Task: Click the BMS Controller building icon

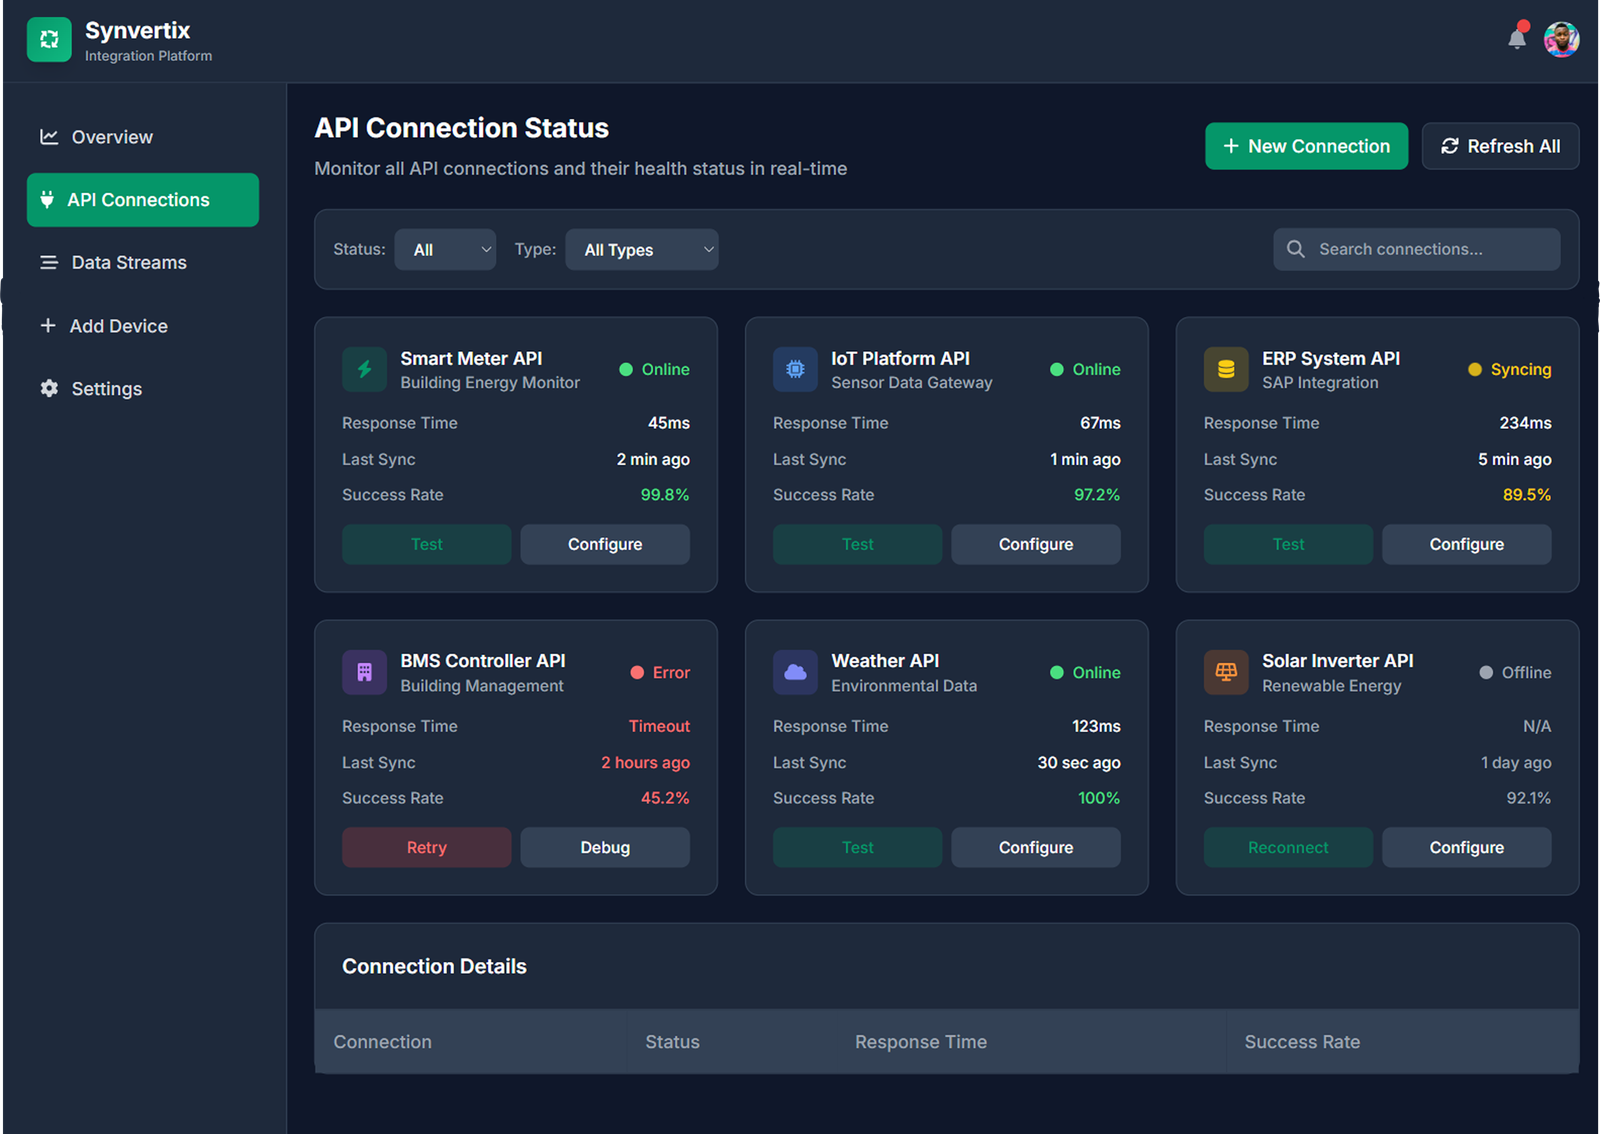Action: (x=364, y=673)
